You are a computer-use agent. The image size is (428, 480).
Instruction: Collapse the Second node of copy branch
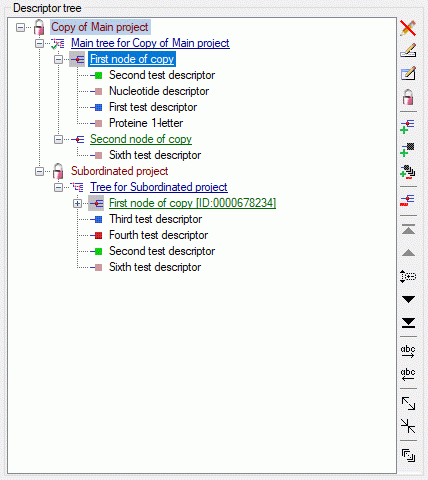(58, 139)
